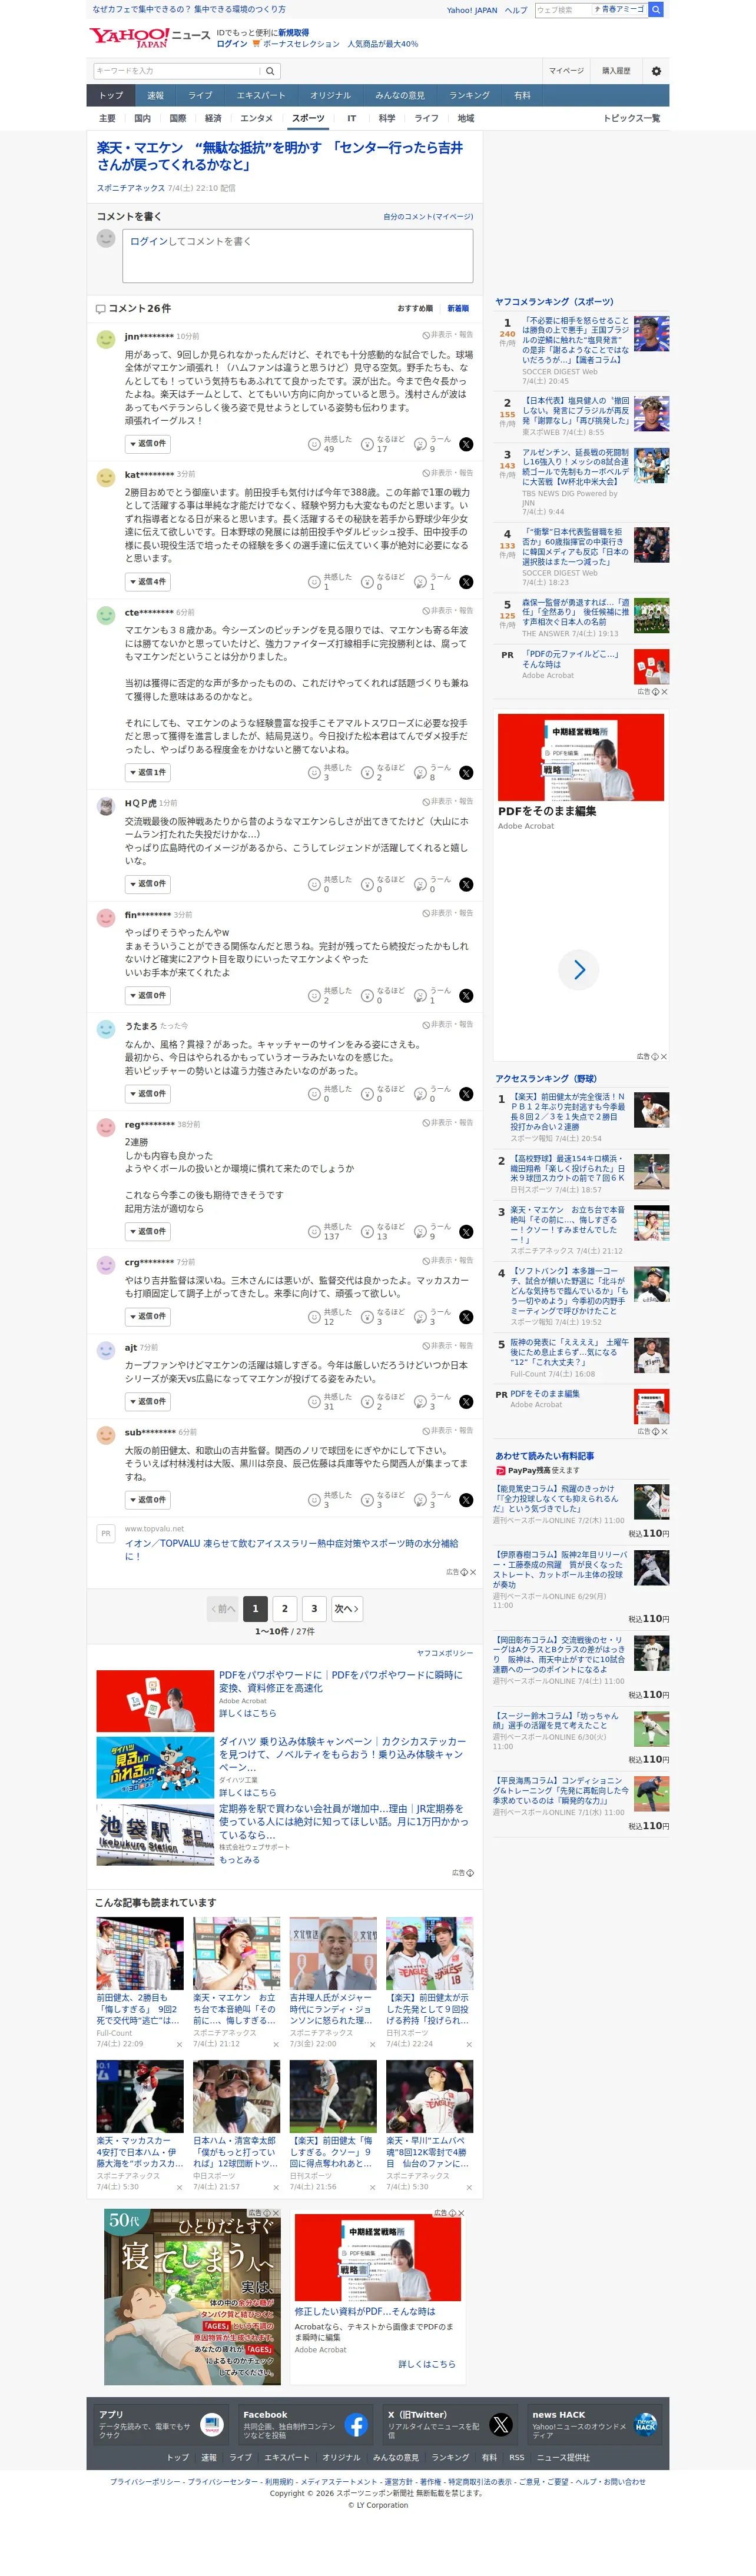
Task: Open the エキスパート tab
Action: click(261, 96)
